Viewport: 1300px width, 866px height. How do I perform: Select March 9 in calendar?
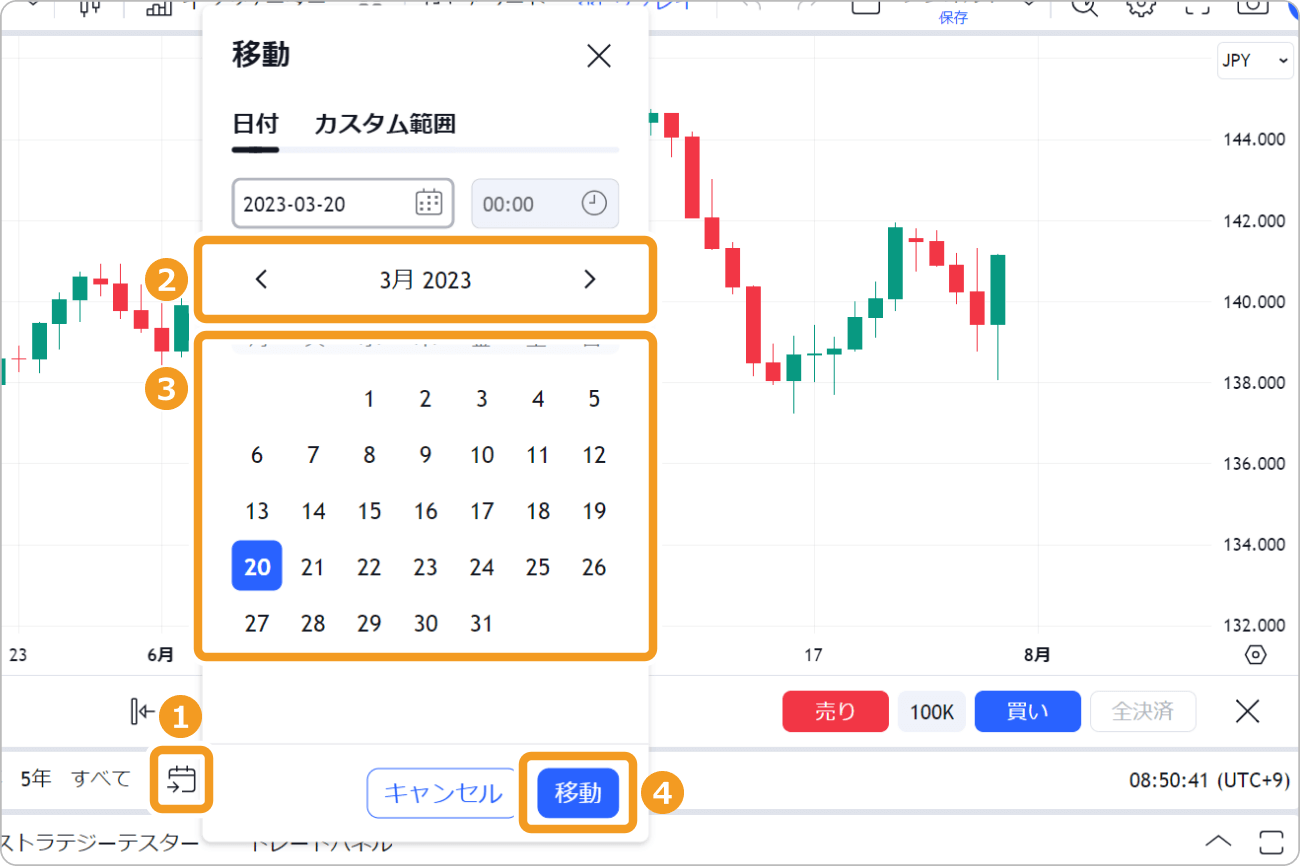coord(425,456)
